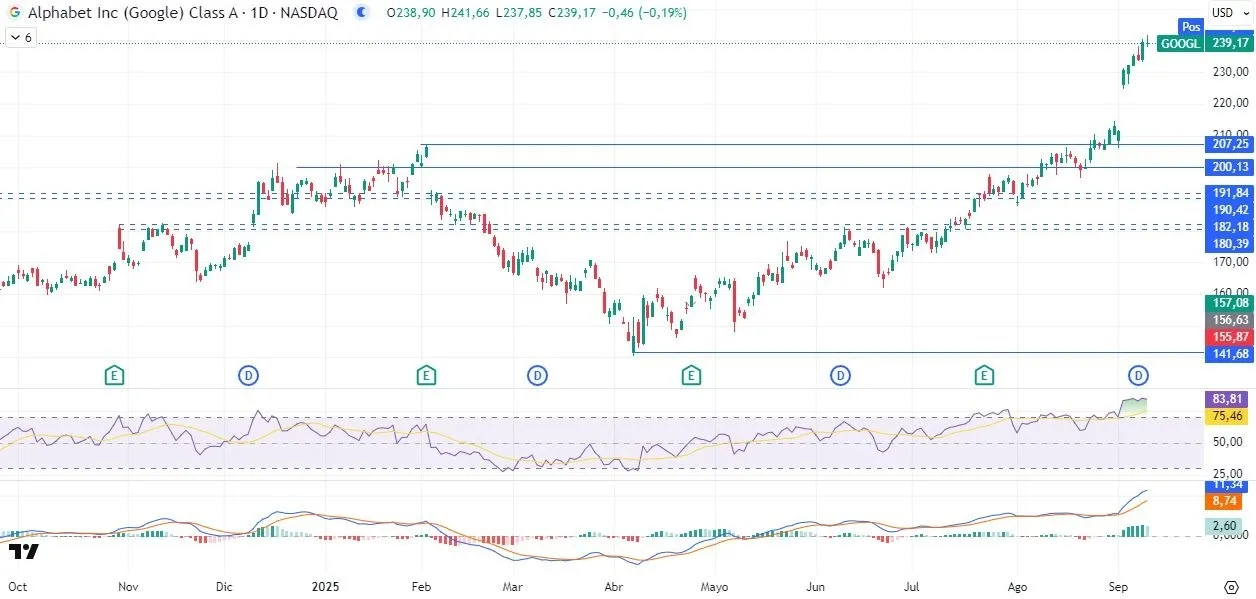Open the earnings marker near November
Viewport: 1256px width, 599px height.
coord(115,376)
